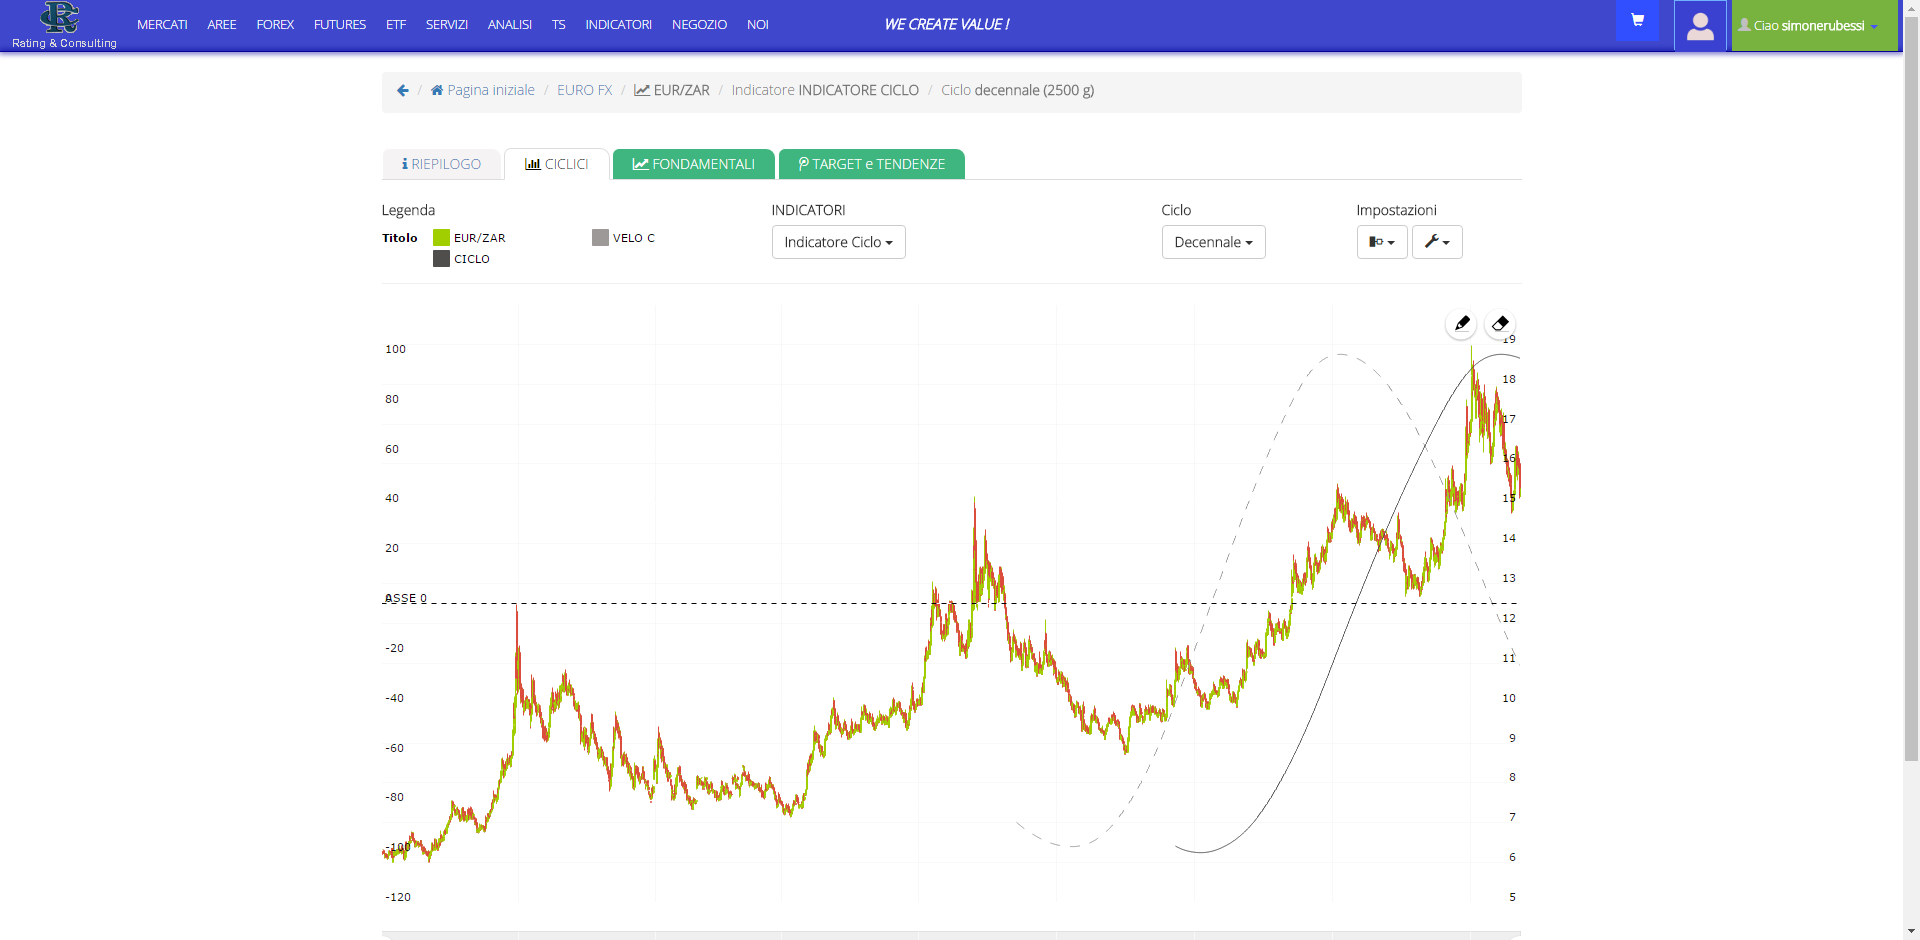The width and height of the screenshot is (1920, 940).
Task: Click the back arrow in breadcrumb
Action: tap(403, 90)
